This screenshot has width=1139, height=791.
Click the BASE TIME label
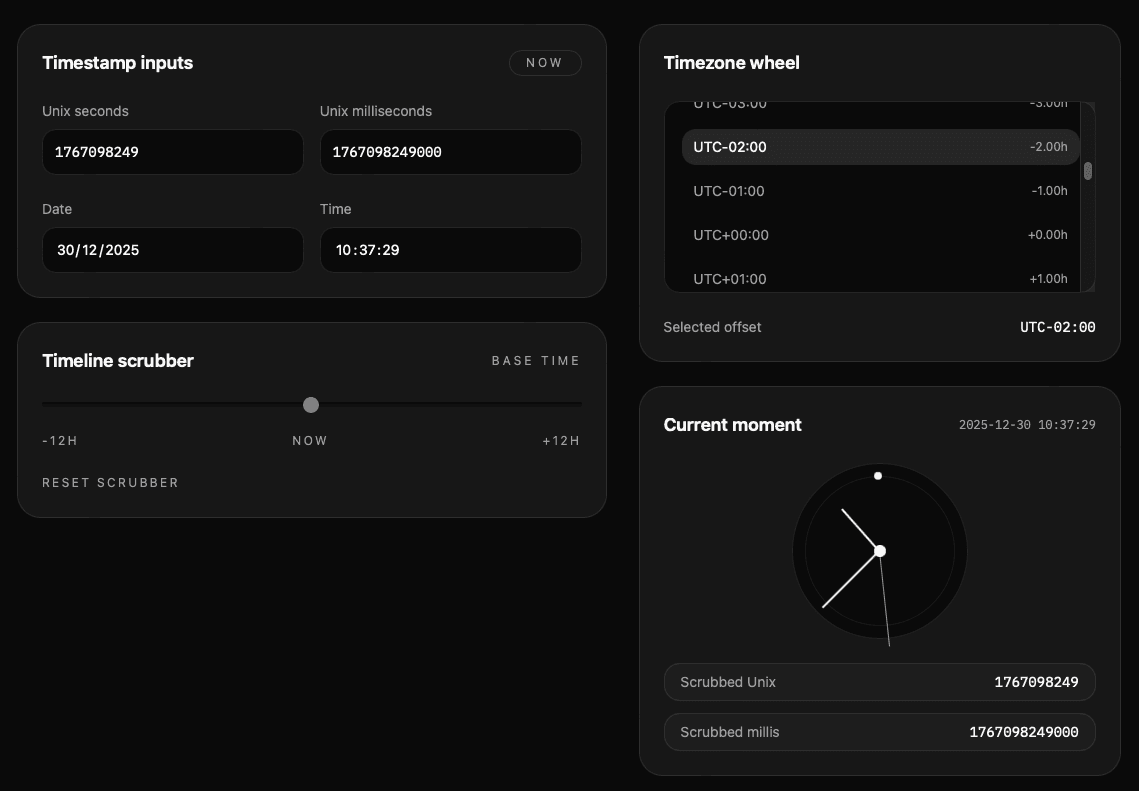pyautogui.click(x=535, y=360)
